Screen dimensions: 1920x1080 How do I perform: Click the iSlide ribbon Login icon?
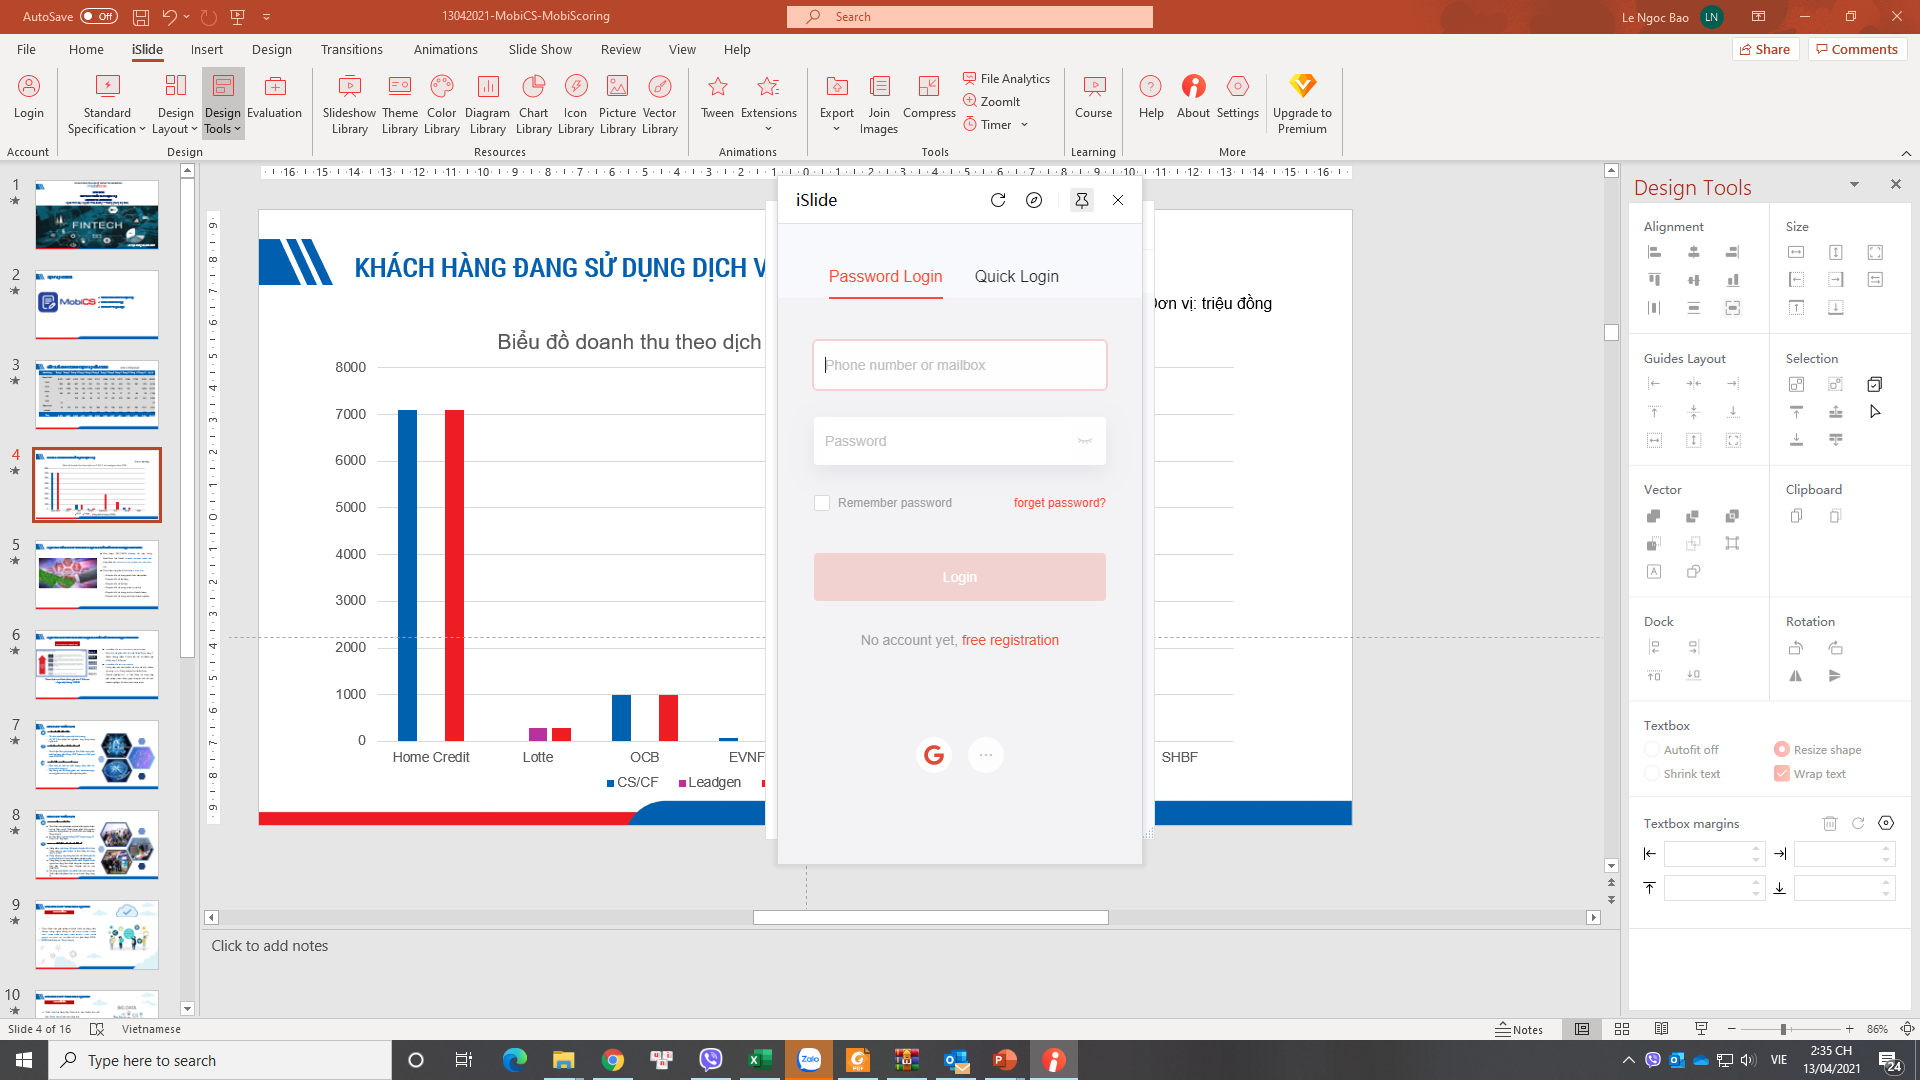click(x=29, y=97)
